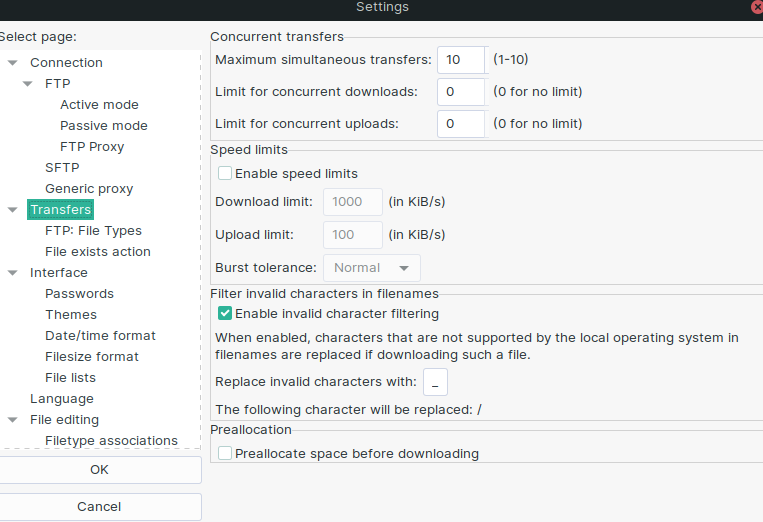Open the Burst tolerance dropdown

[x=371, y=268]
